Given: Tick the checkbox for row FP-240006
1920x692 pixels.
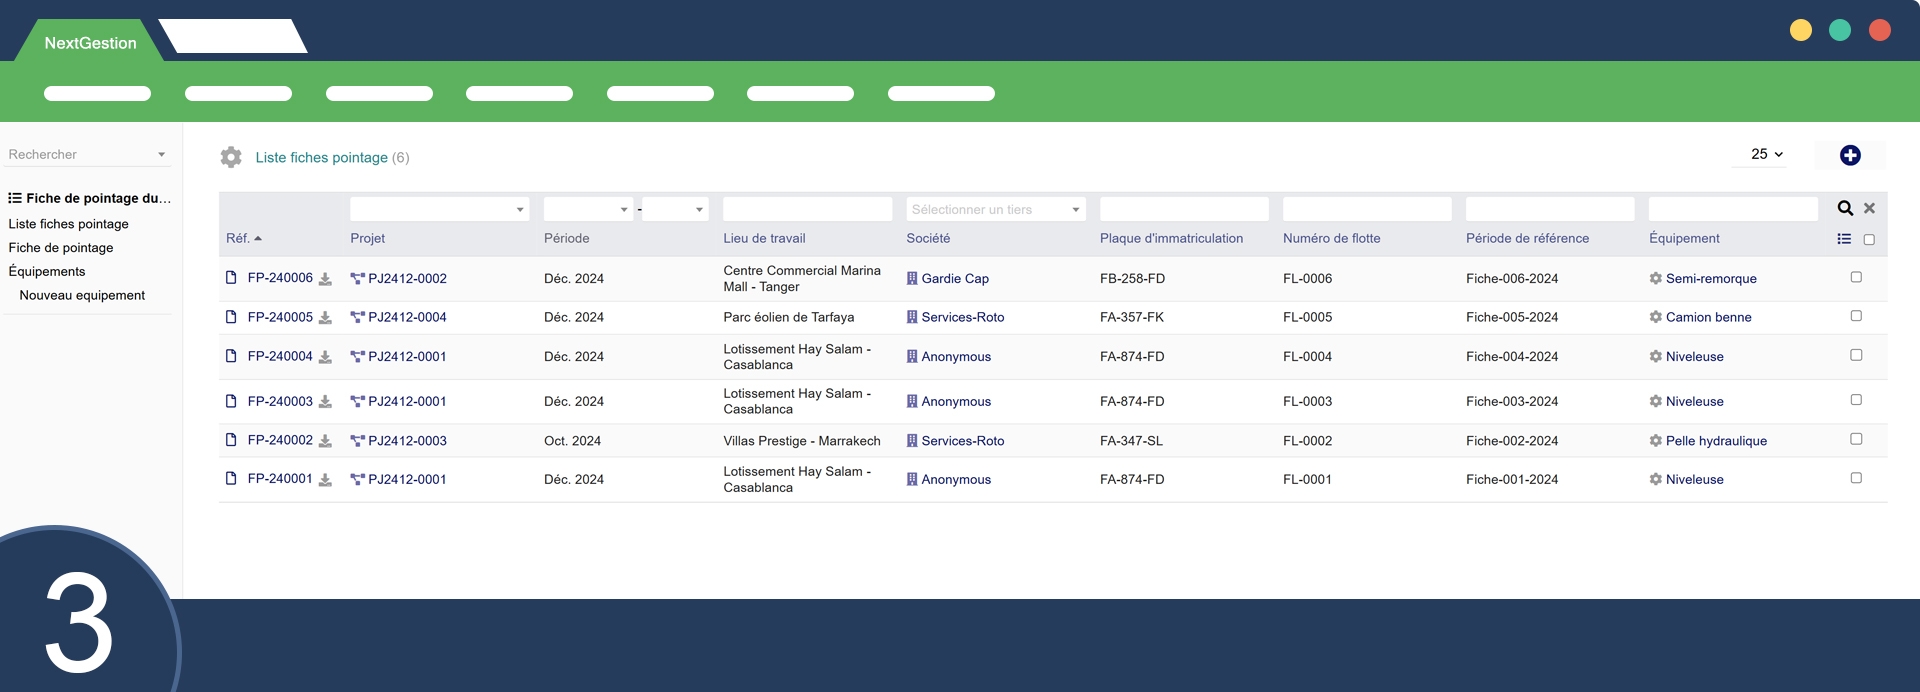Looking at the screenshot, I should click(x=1856, y=277).
